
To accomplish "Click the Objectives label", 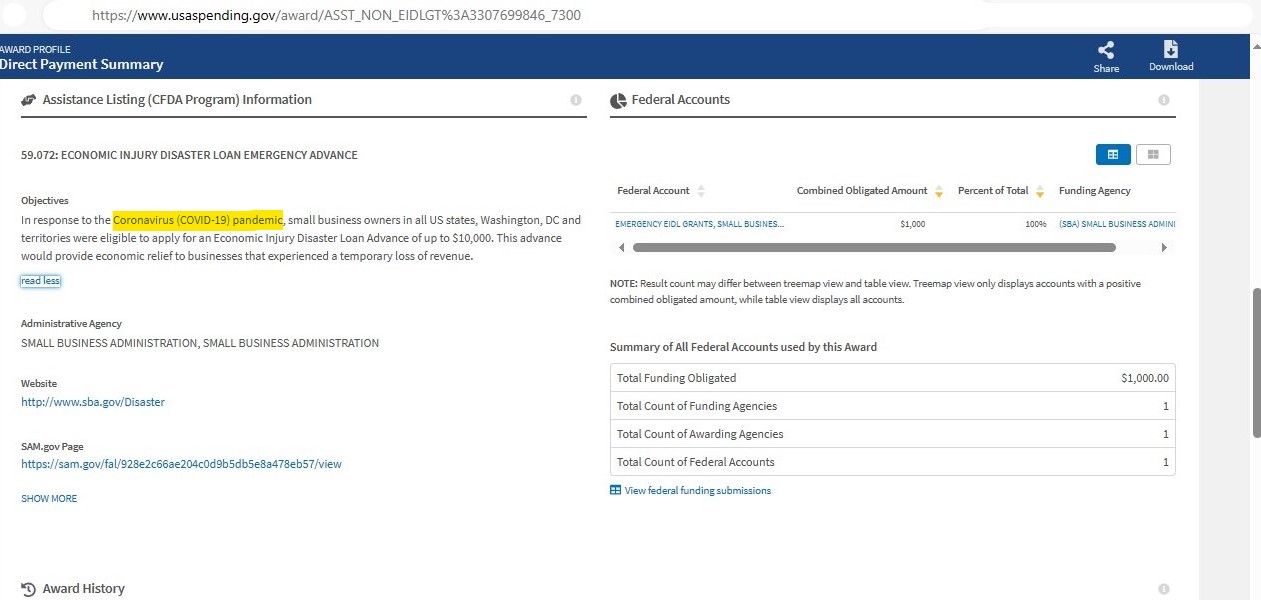I will tap(45, 200).
